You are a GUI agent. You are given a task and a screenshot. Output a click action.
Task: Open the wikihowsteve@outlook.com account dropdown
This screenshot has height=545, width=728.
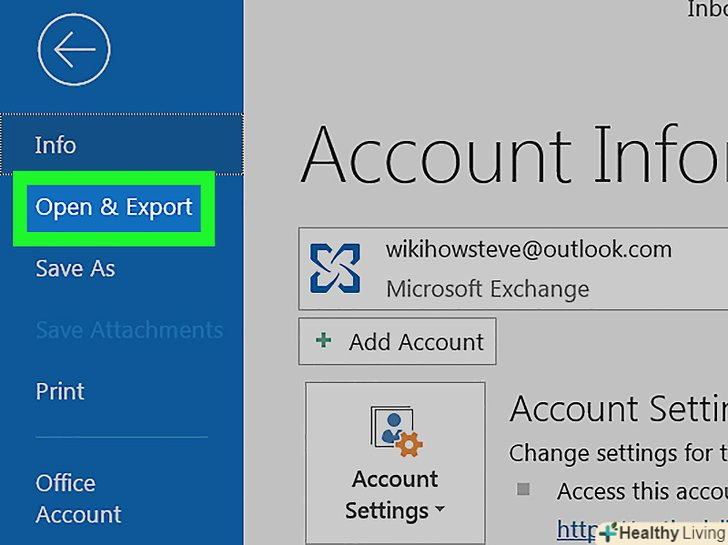[x=513, y=268]
